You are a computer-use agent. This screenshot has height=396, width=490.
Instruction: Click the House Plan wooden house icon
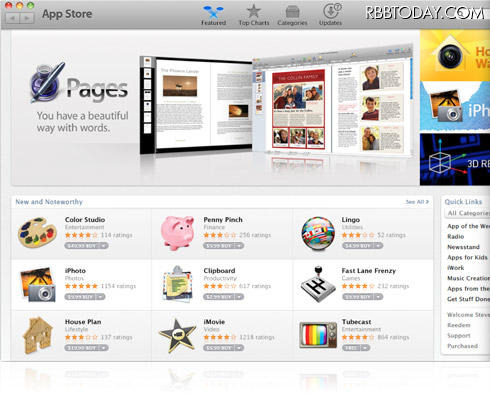click(x=38, y=335)
